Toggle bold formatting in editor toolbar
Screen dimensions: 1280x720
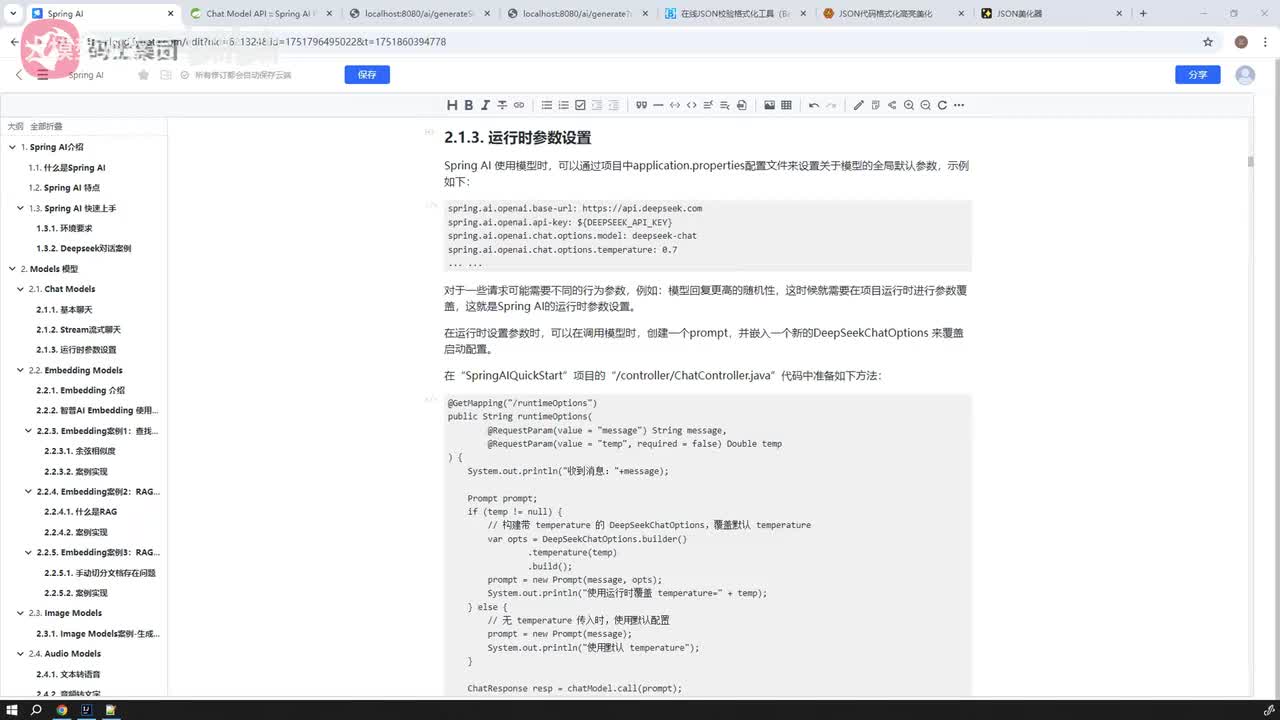tap(468, 105)
